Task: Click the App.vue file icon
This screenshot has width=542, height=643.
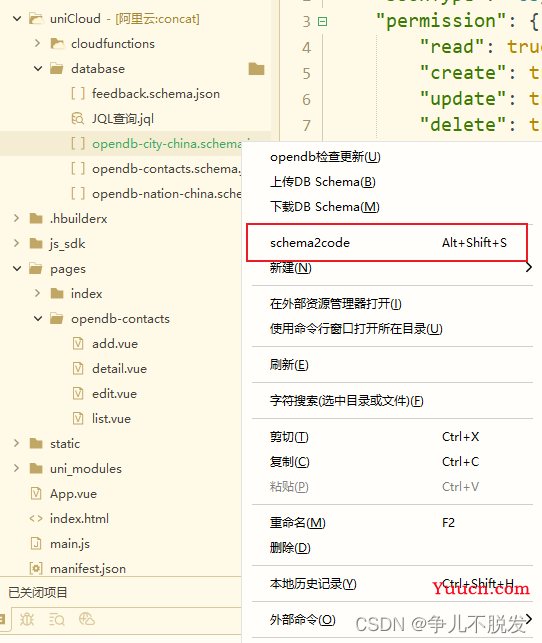Action: pyautogui.click(x=36, y=494)
